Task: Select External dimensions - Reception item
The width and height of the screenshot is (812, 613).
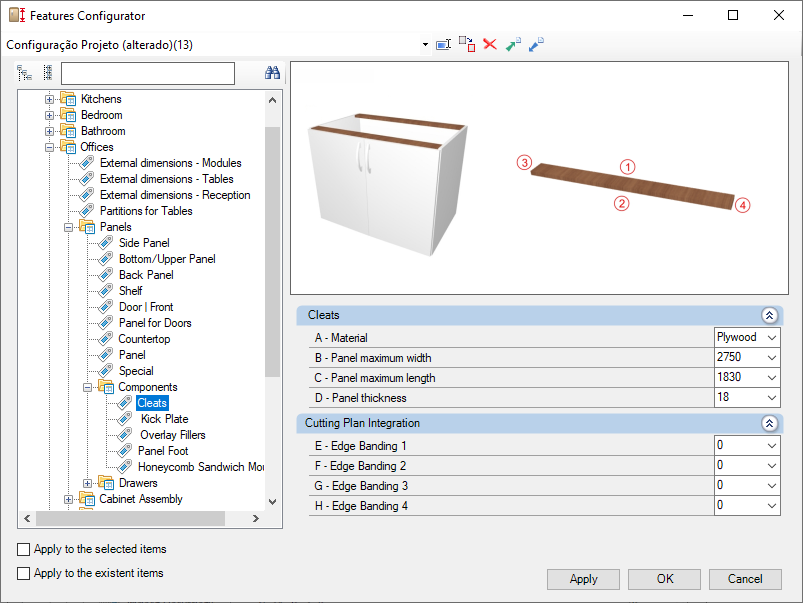Action: (175, 195)
